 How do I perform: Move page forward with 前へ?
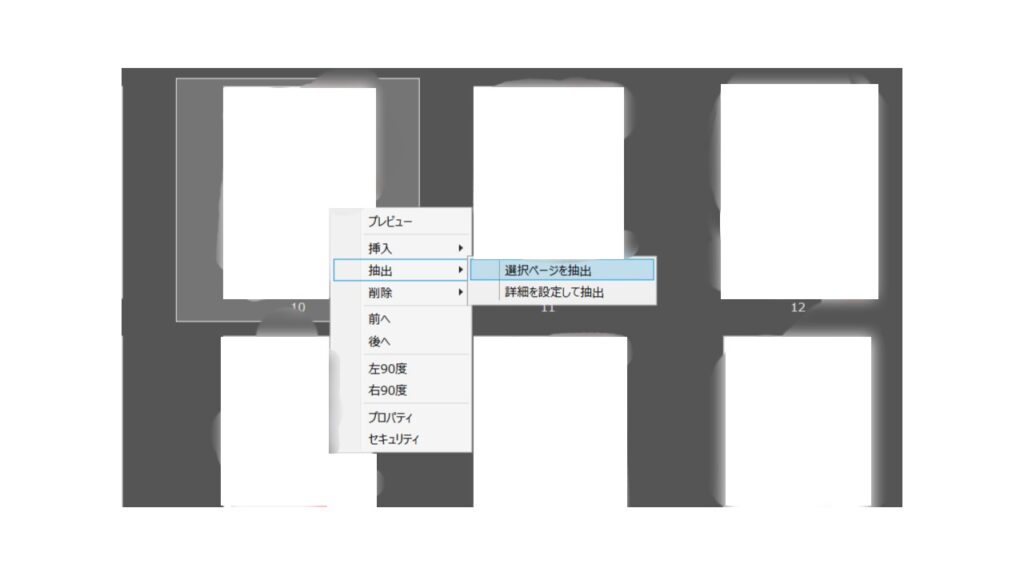tap(401, 319)
